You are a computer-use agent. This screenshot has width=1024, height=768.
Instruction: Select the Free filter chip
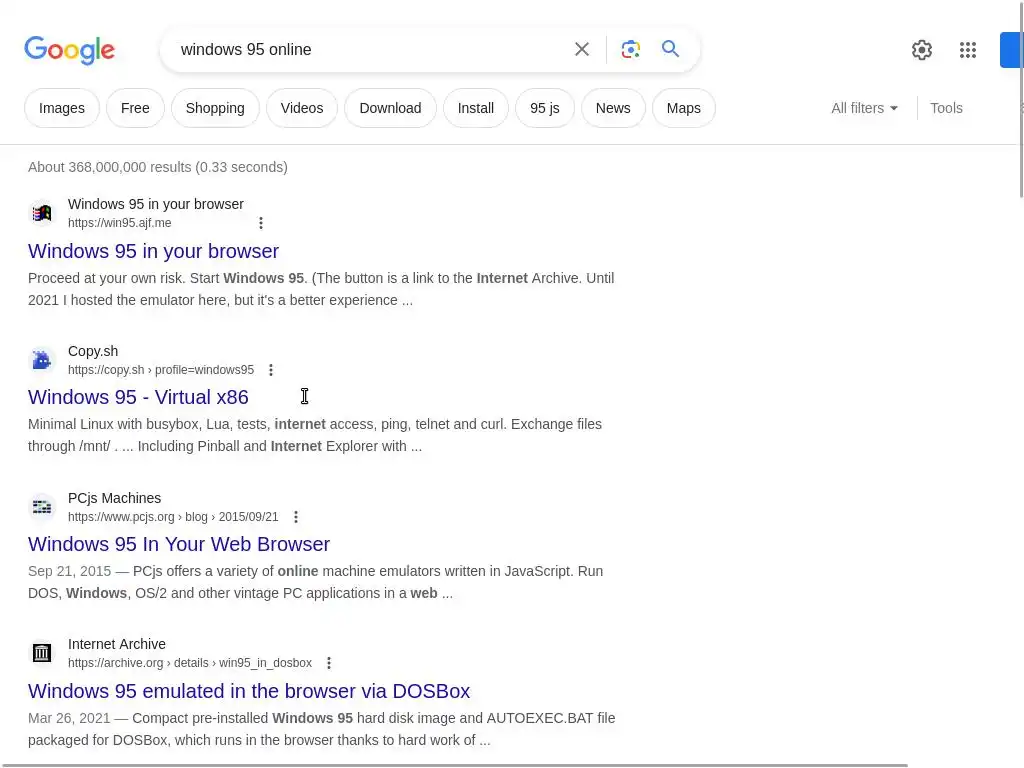pyautogui.click(x=135, y=108)
